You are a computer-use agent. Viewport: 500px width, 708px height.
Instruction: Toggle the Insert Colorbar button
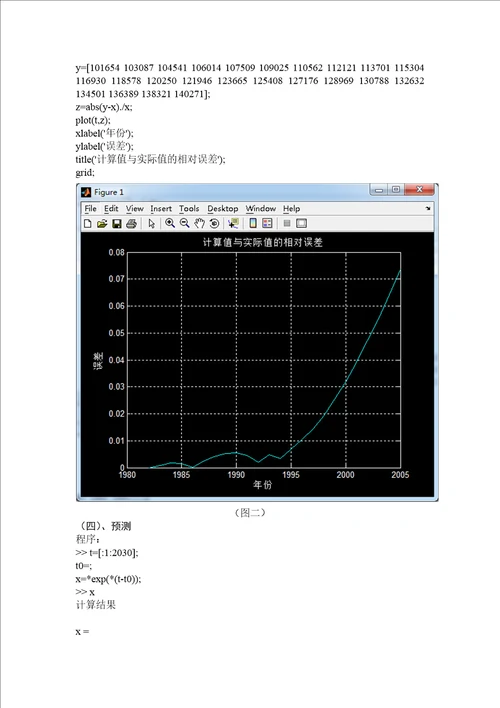253,223
